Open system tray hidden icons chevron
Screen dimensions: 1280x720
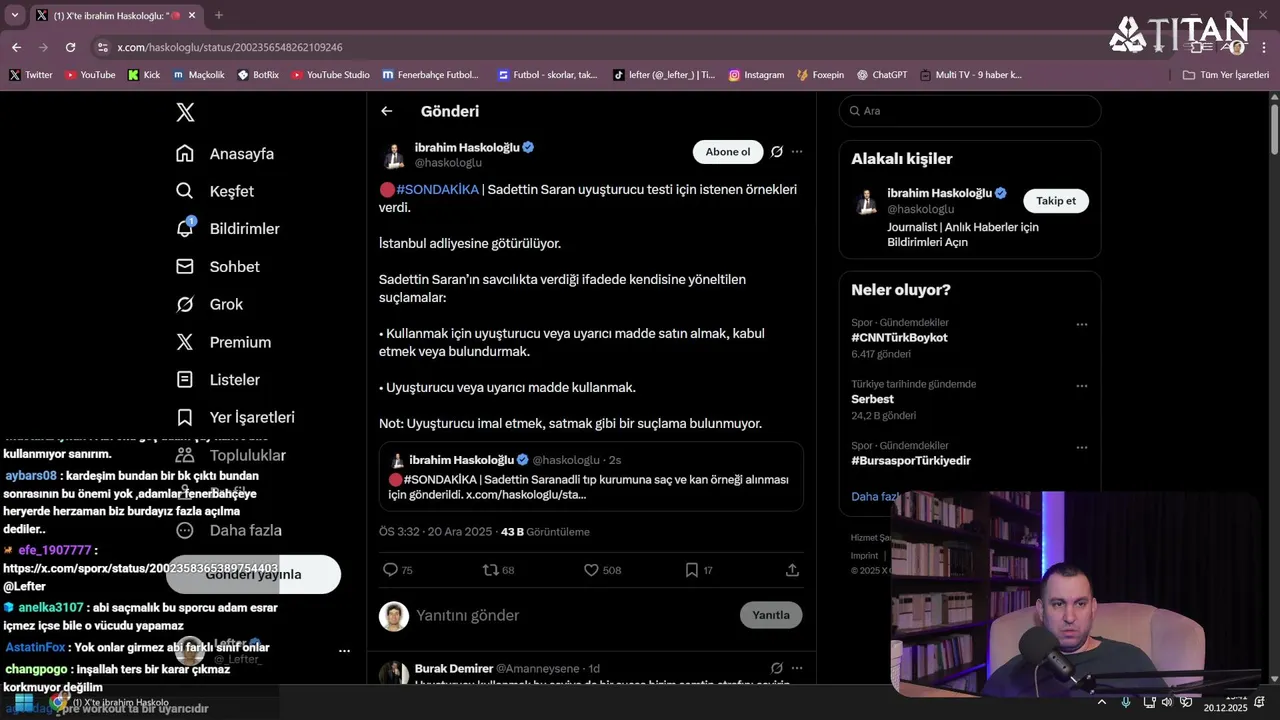pos(1102,703)
